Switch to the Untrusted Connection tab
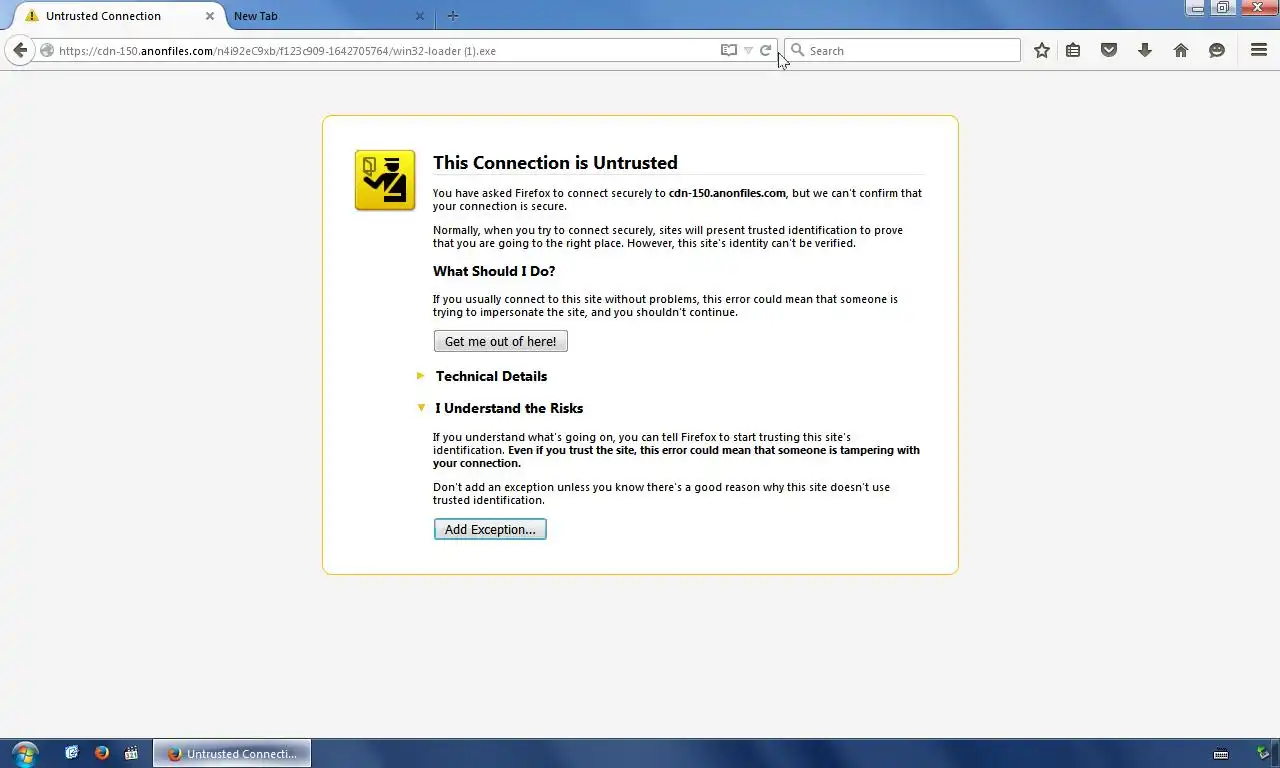1280x768 pixels. click(118, 16)
